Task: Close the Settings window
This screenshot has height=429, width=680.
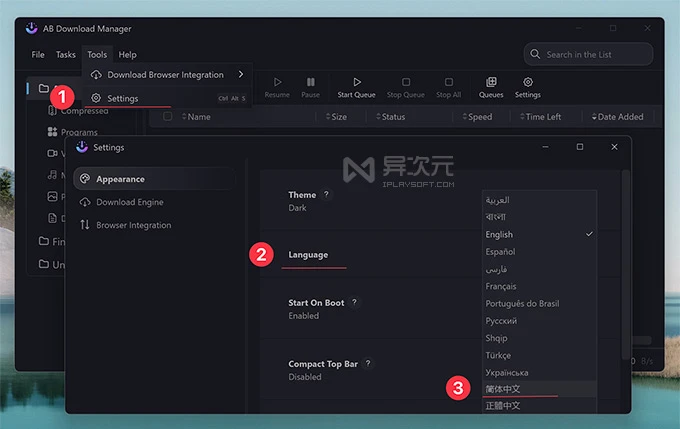Action: click(615, 147)
